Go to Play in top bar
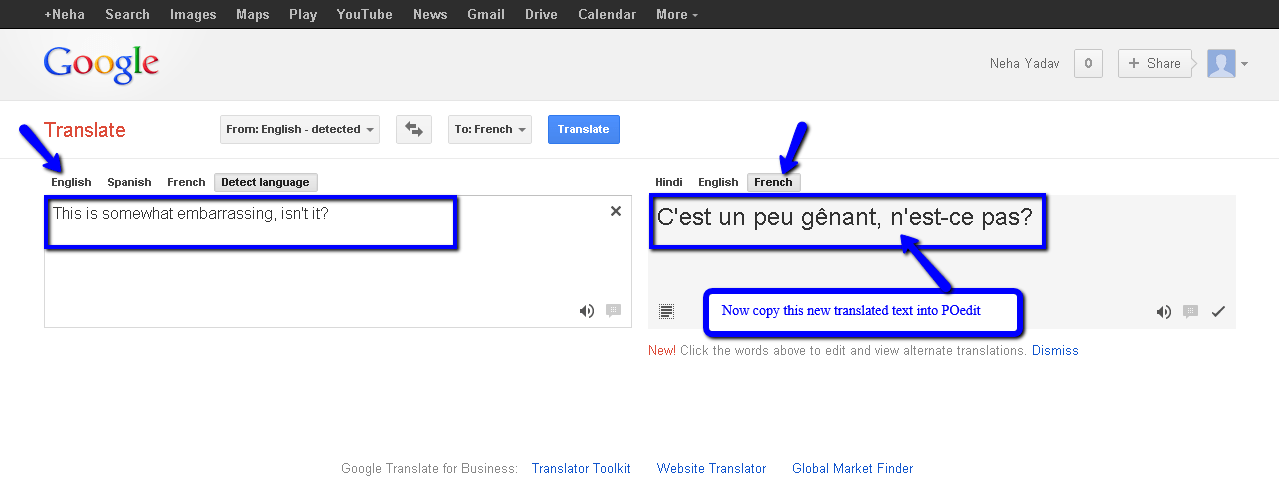Image resolution: width=1279 pixels, height=484 pixels. (x=303, y=14)
